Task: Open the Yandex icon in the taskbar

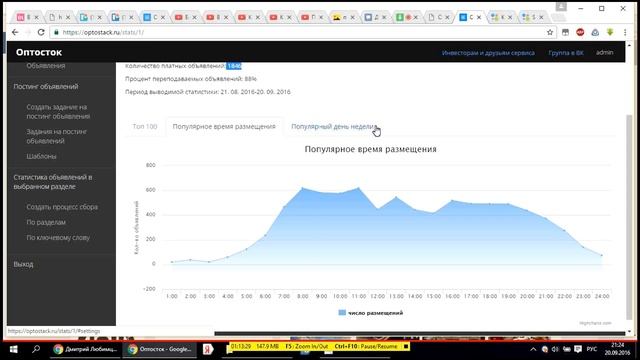Action: click(208, 349)
